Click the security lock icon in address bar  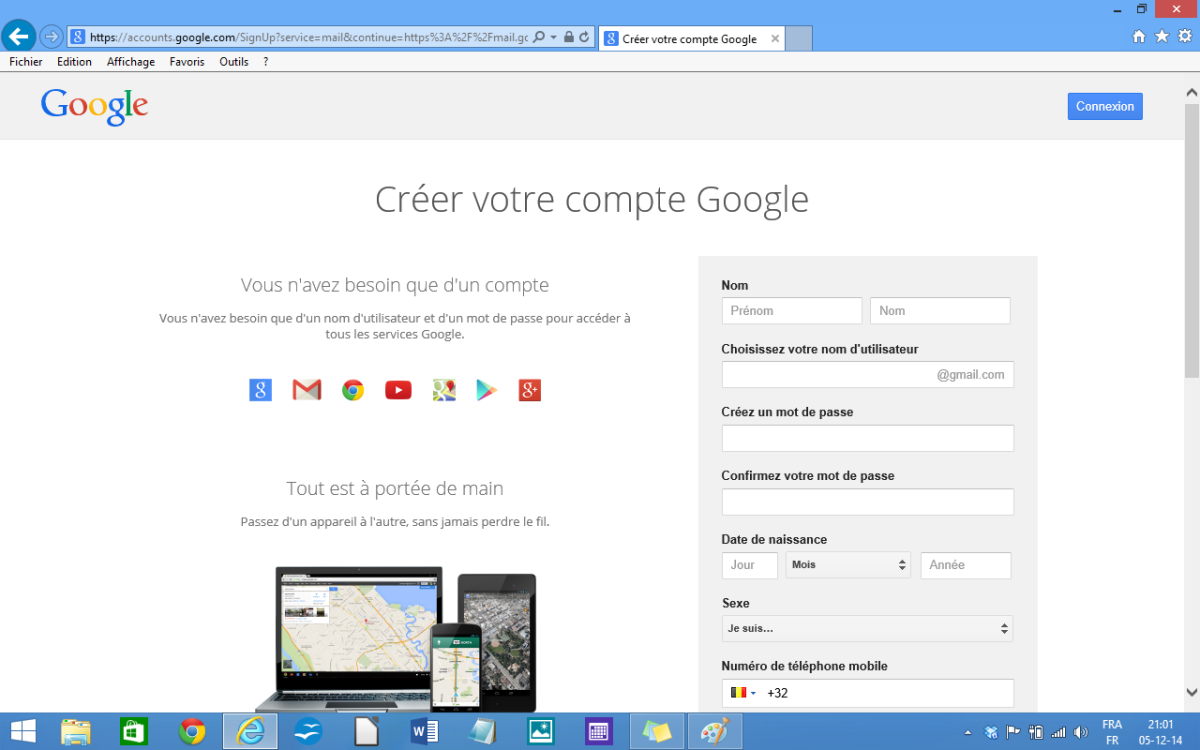pyautogui.click(x=569, y=37)
